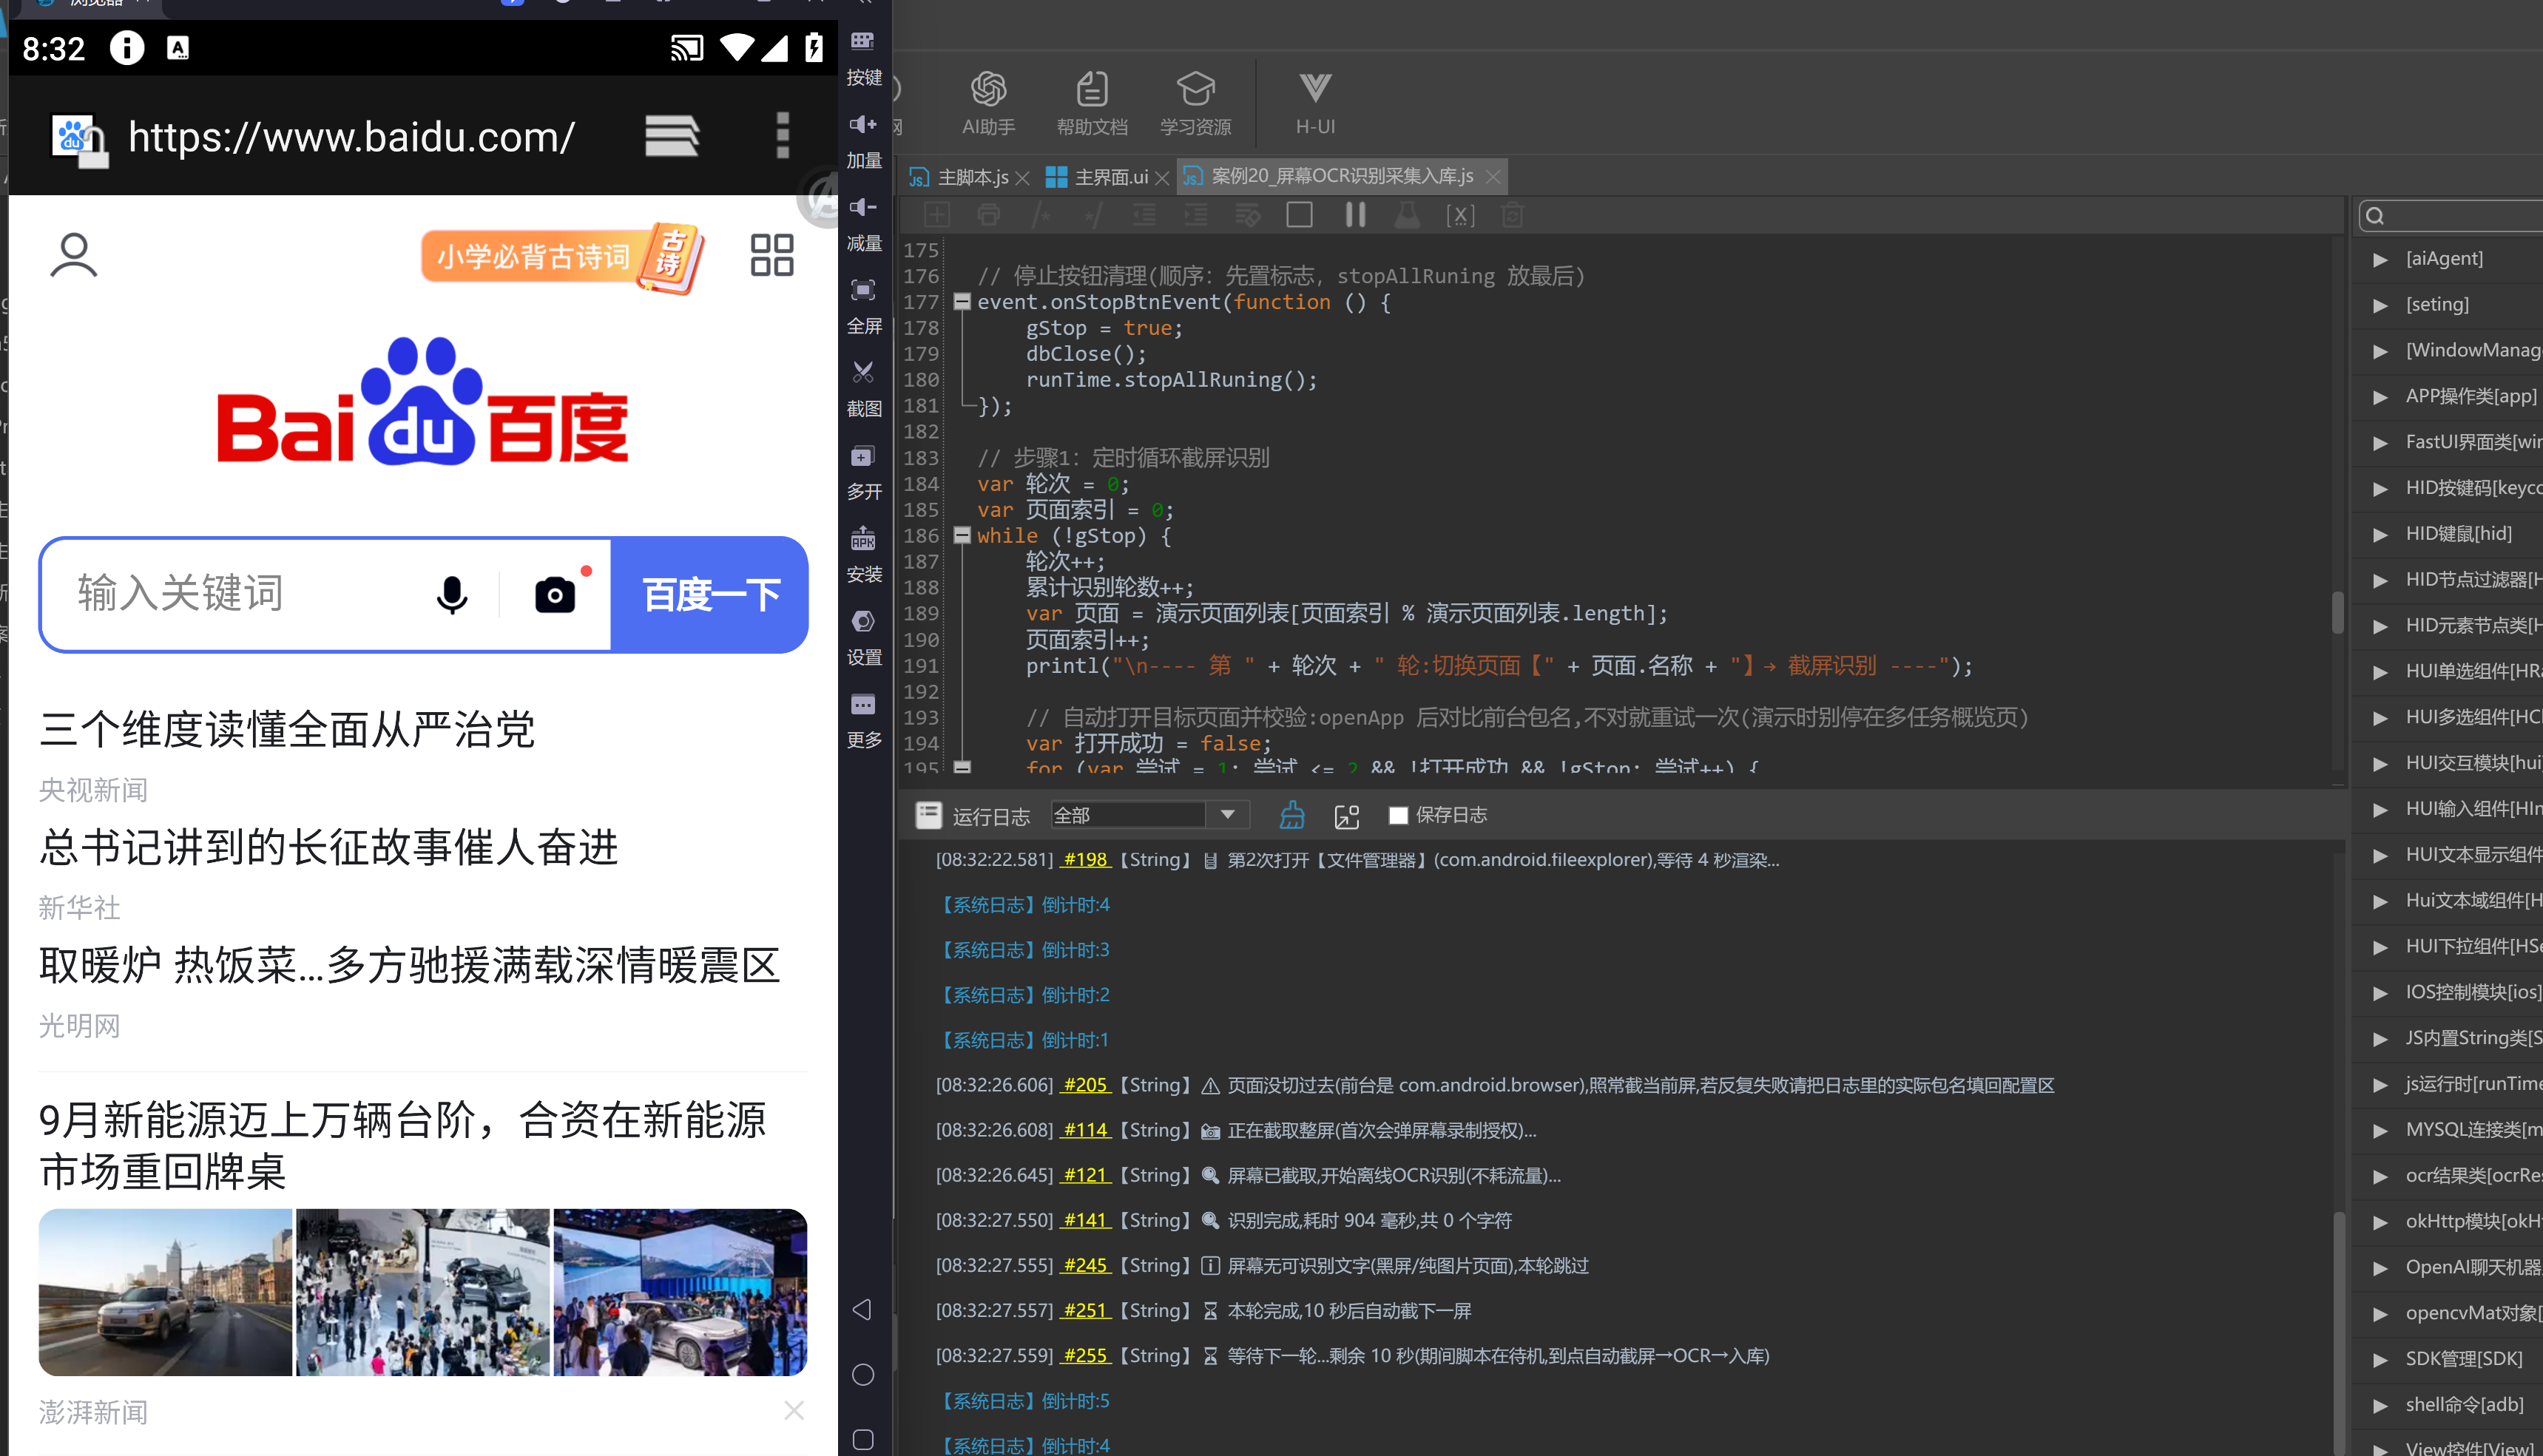Expand the APP操作类[app] tree node
The width and height of the screenshot is (2543, 1456).
(2380, 397)
